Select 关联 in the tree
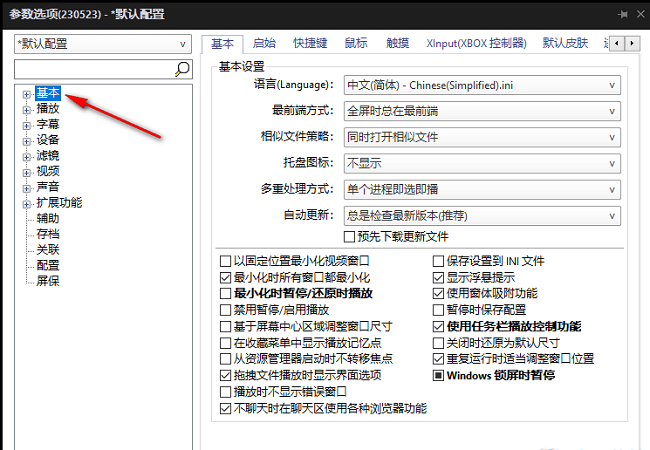 click(48, 250)
